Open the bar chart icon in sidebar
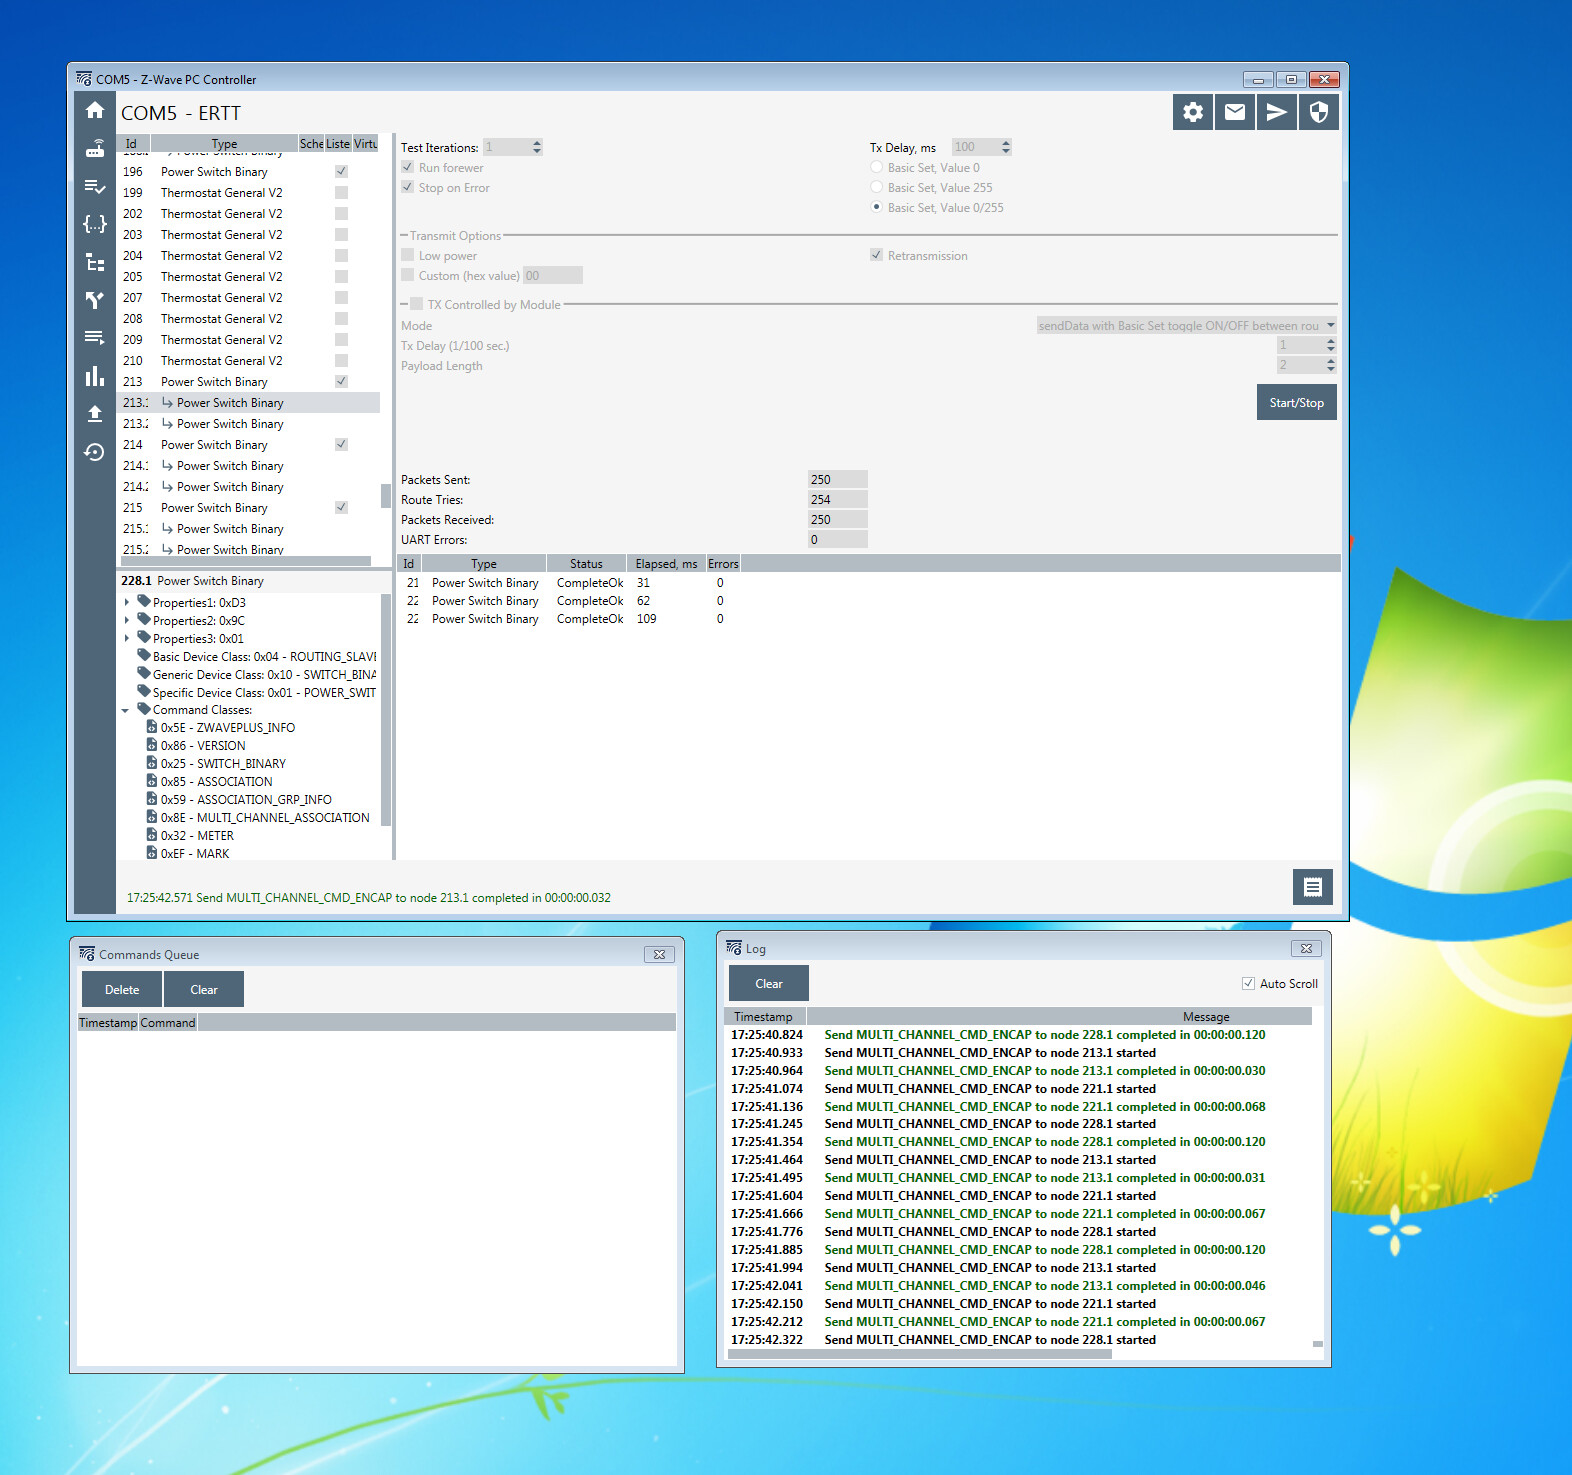The width and height of the screenshot is (1572, 1475). coord(95,376)
